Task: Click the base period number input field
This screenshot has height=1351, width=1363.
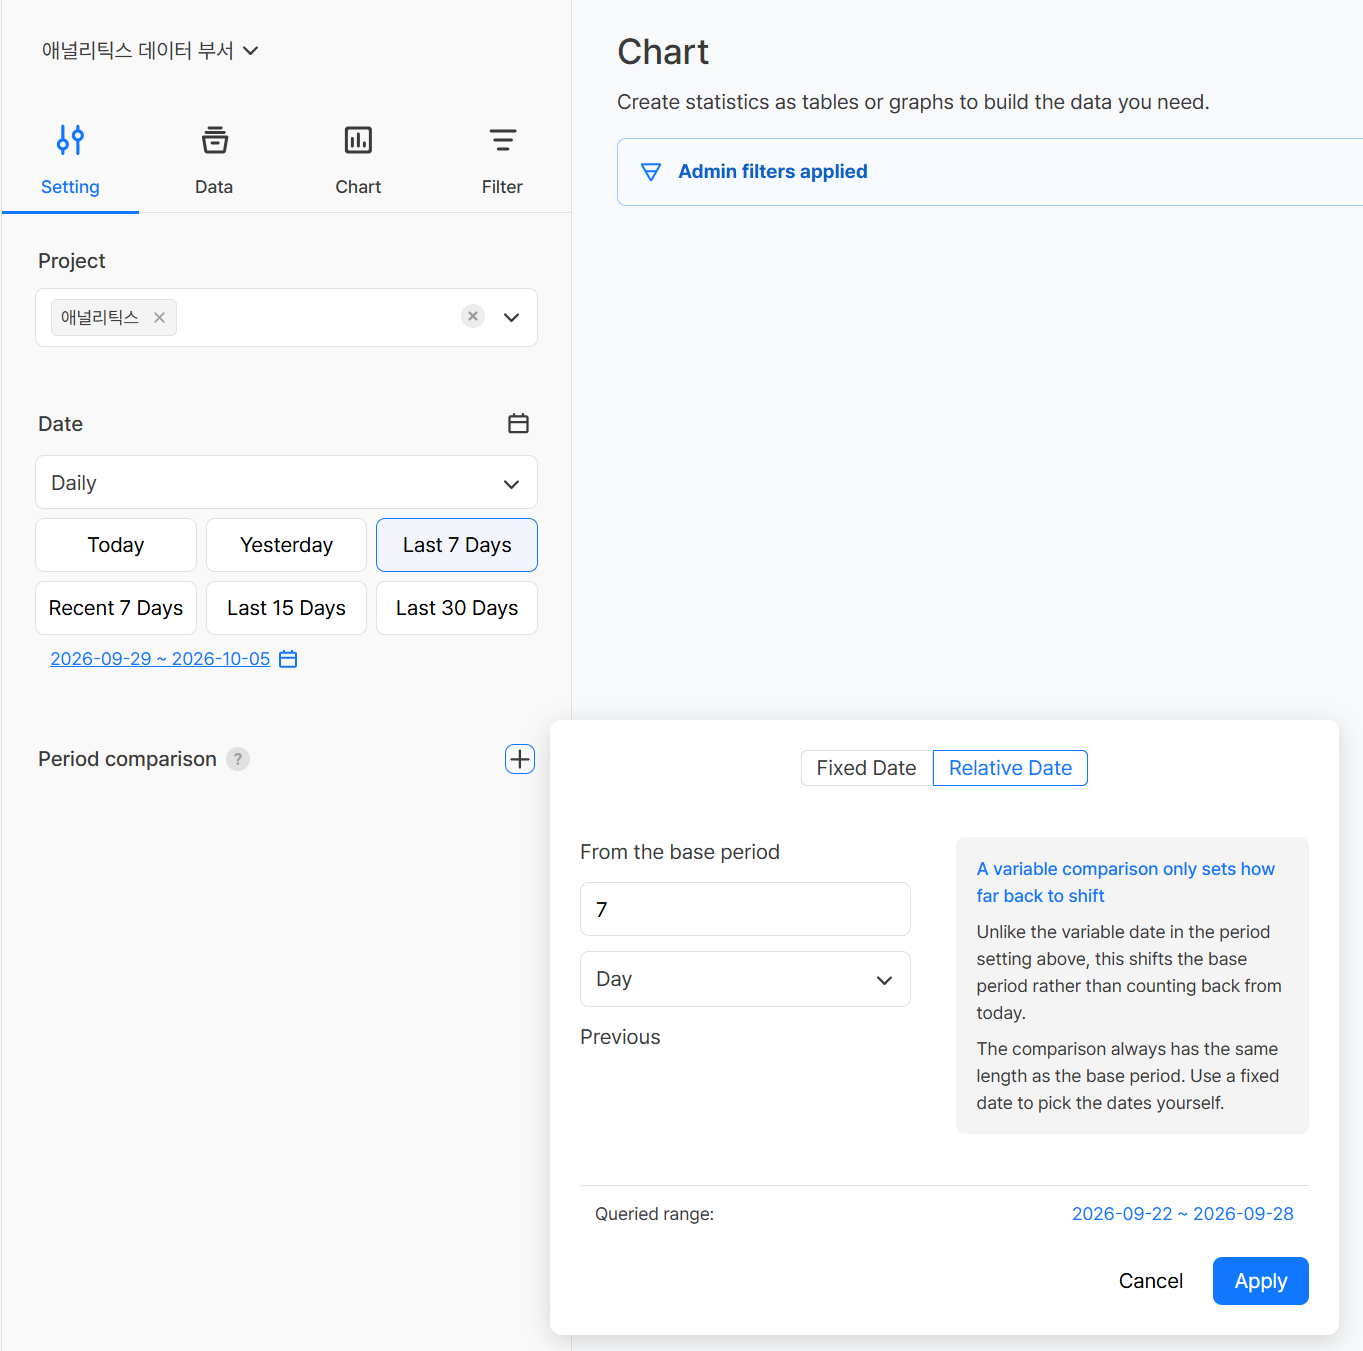Action: tap(745, 909)
